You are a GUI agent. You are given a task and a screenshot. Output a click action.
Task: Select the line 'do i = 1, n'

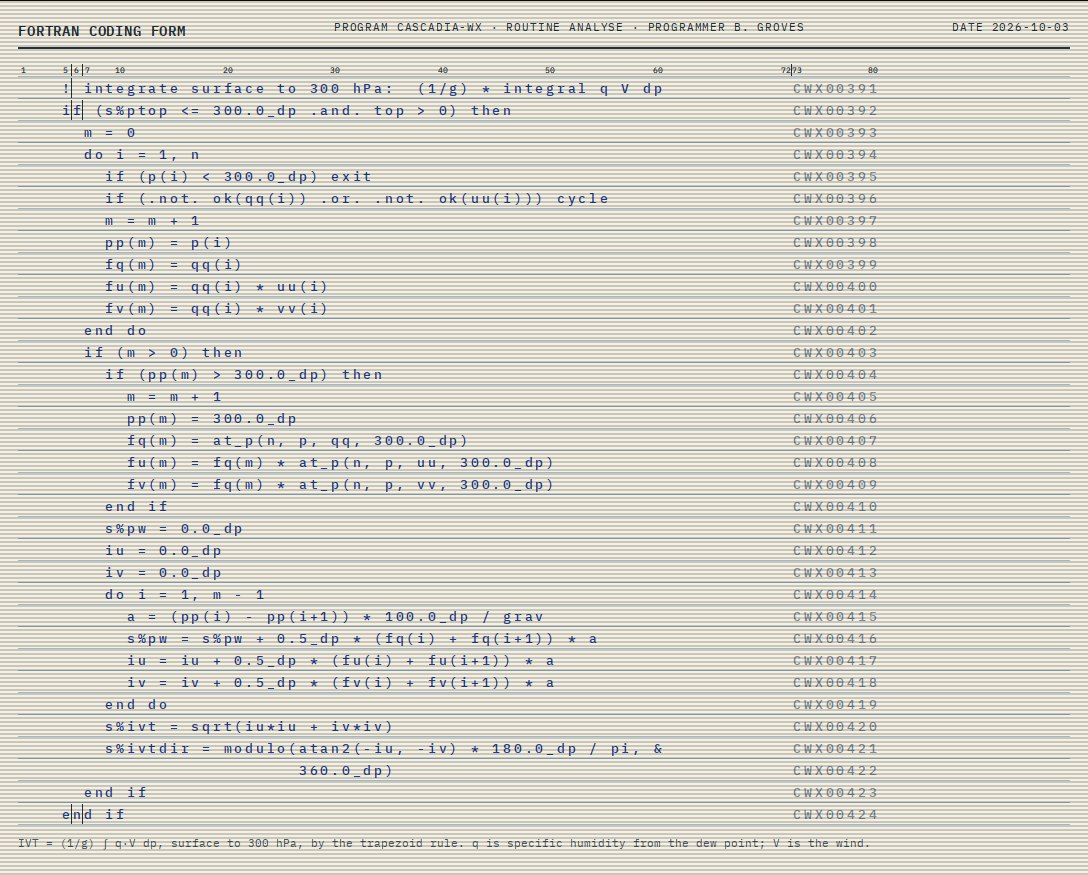point(142,155)
